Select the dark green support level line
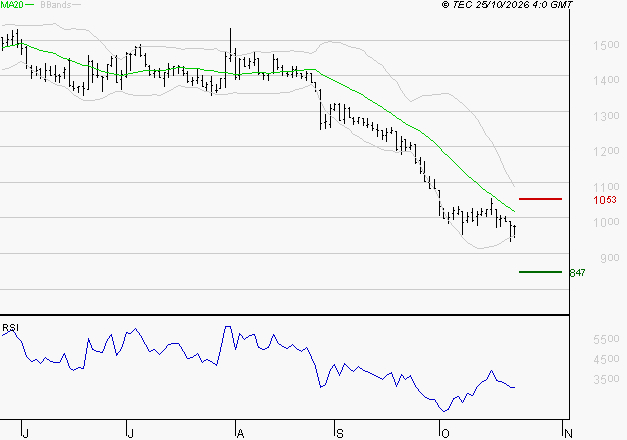Screen dimensions: 627x440 coord(540,272)
